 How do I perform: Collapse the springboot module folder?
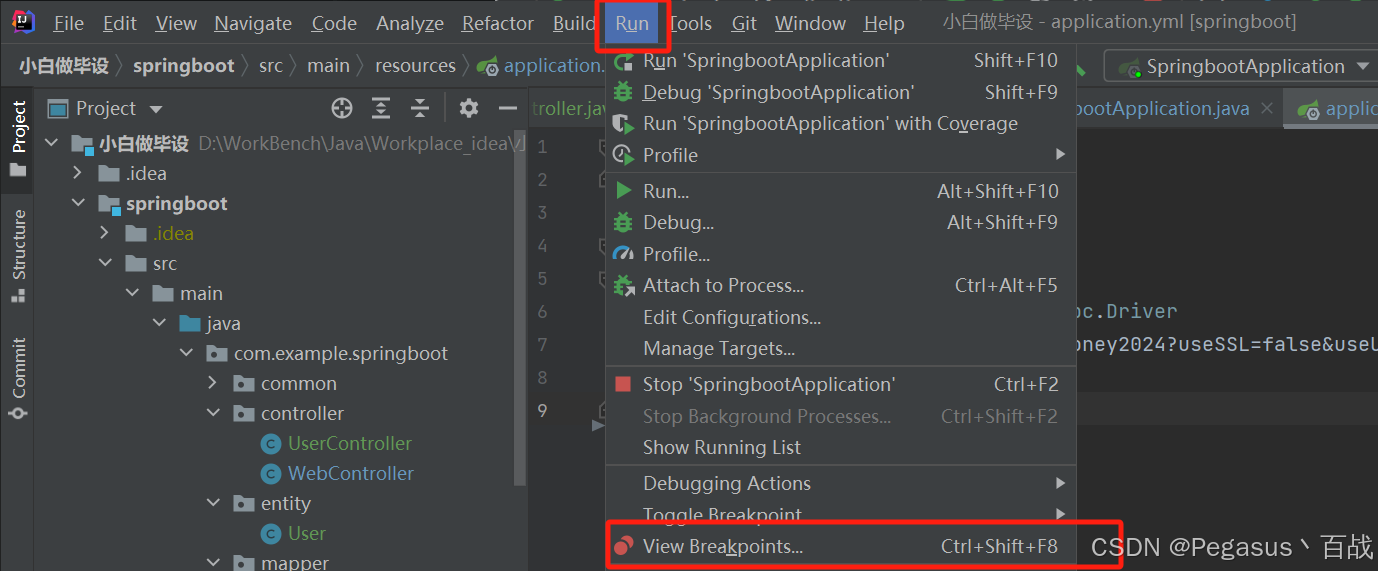click(79, 203)
